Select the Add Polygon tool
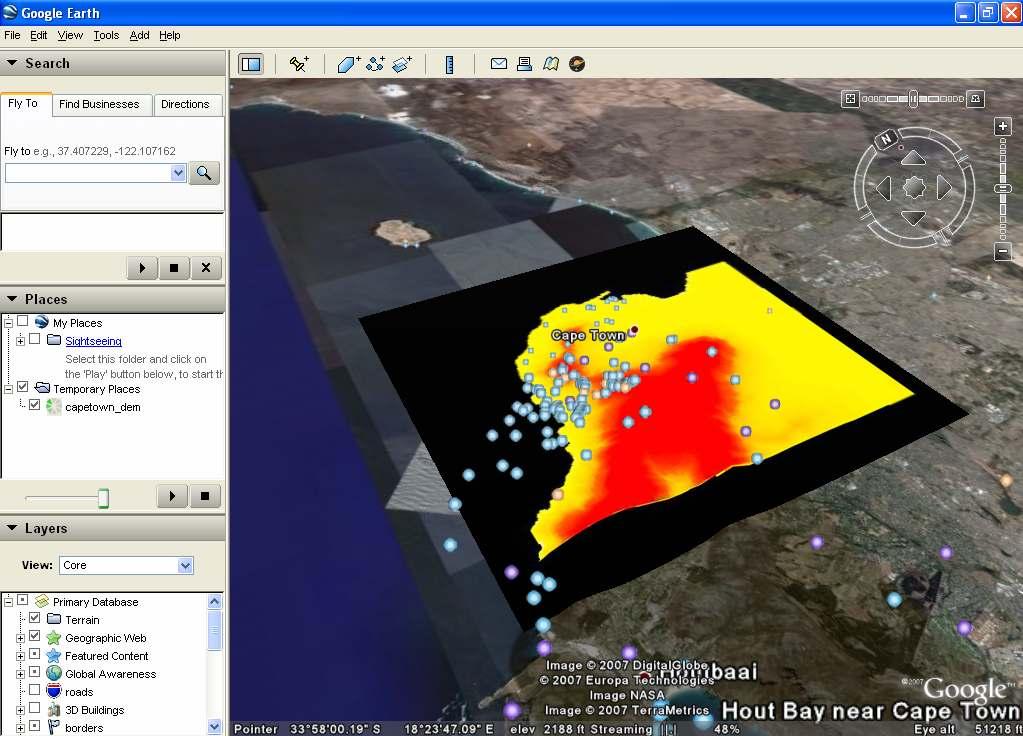Image resolution: width=1023 pixels, height=736 pixels. click(348, 64)
